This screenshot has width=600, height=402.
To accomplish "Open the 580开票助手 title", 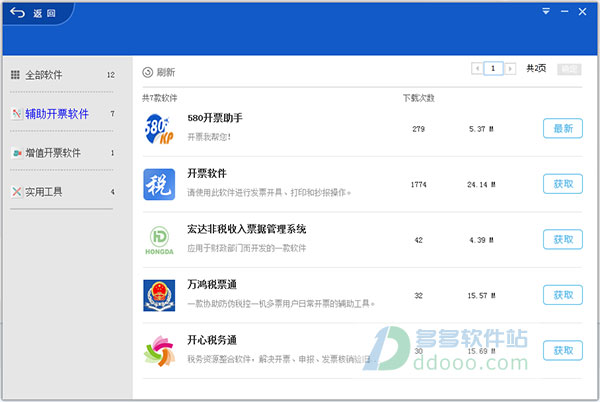I will pos(215,118).
